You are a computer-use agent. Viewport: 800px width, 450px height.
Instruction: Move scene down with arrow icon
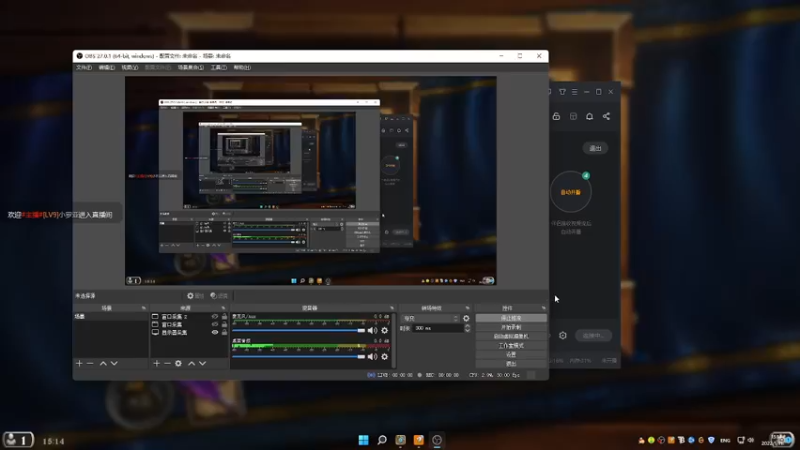pos(114,363)
